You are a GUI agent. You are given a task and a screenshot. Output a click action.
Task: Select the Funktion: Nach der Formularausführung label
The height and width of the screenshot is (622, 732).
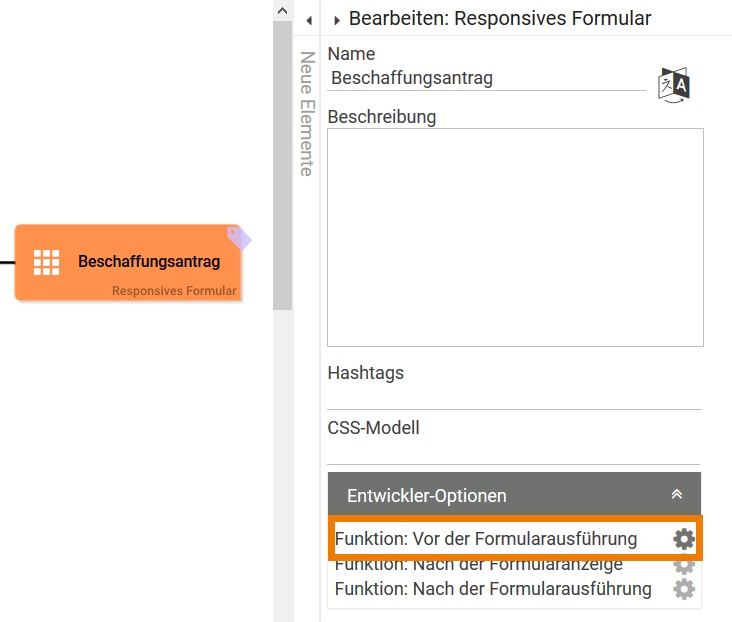pos(493,589)
